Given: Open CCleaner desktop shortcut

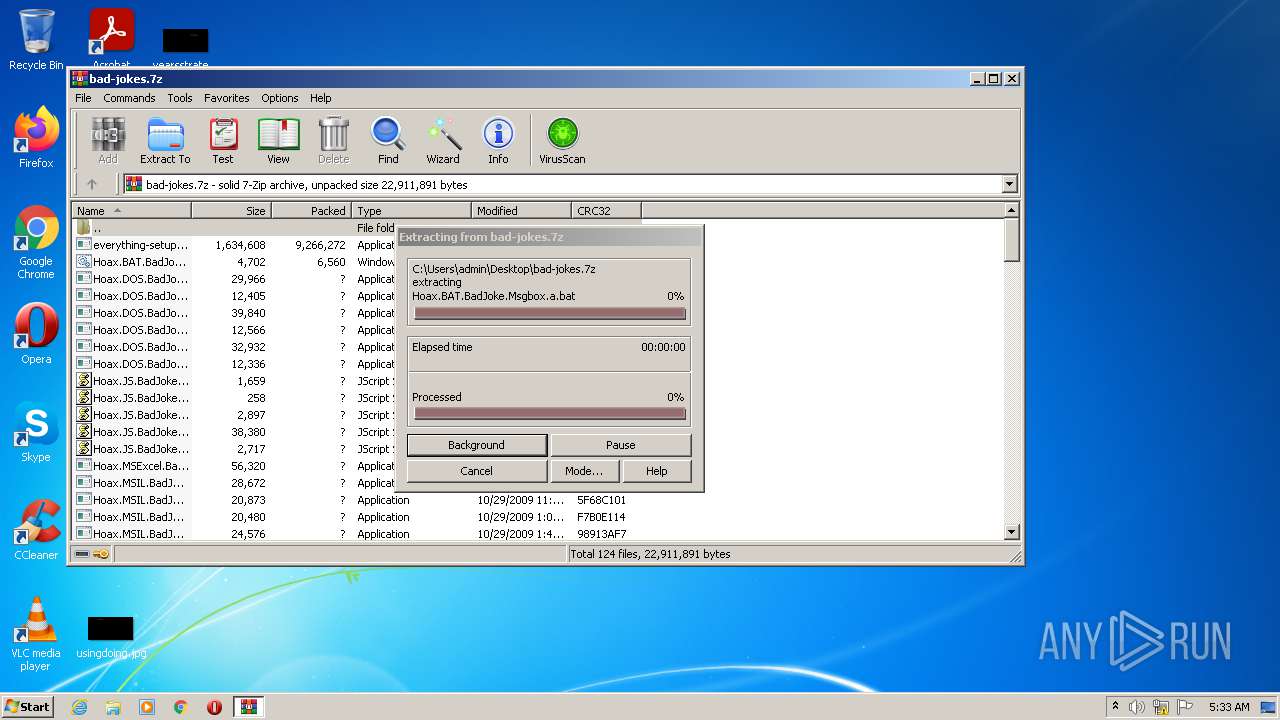Looking at the screenshot, I should click(x=36, y=530).
